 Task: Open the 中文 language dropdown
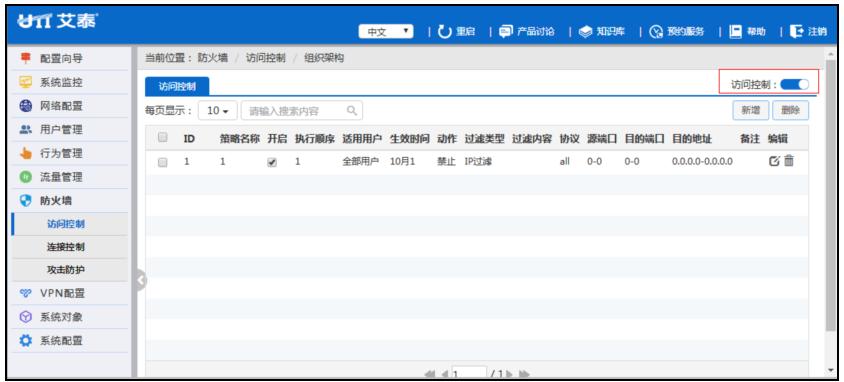pos(386,32)
